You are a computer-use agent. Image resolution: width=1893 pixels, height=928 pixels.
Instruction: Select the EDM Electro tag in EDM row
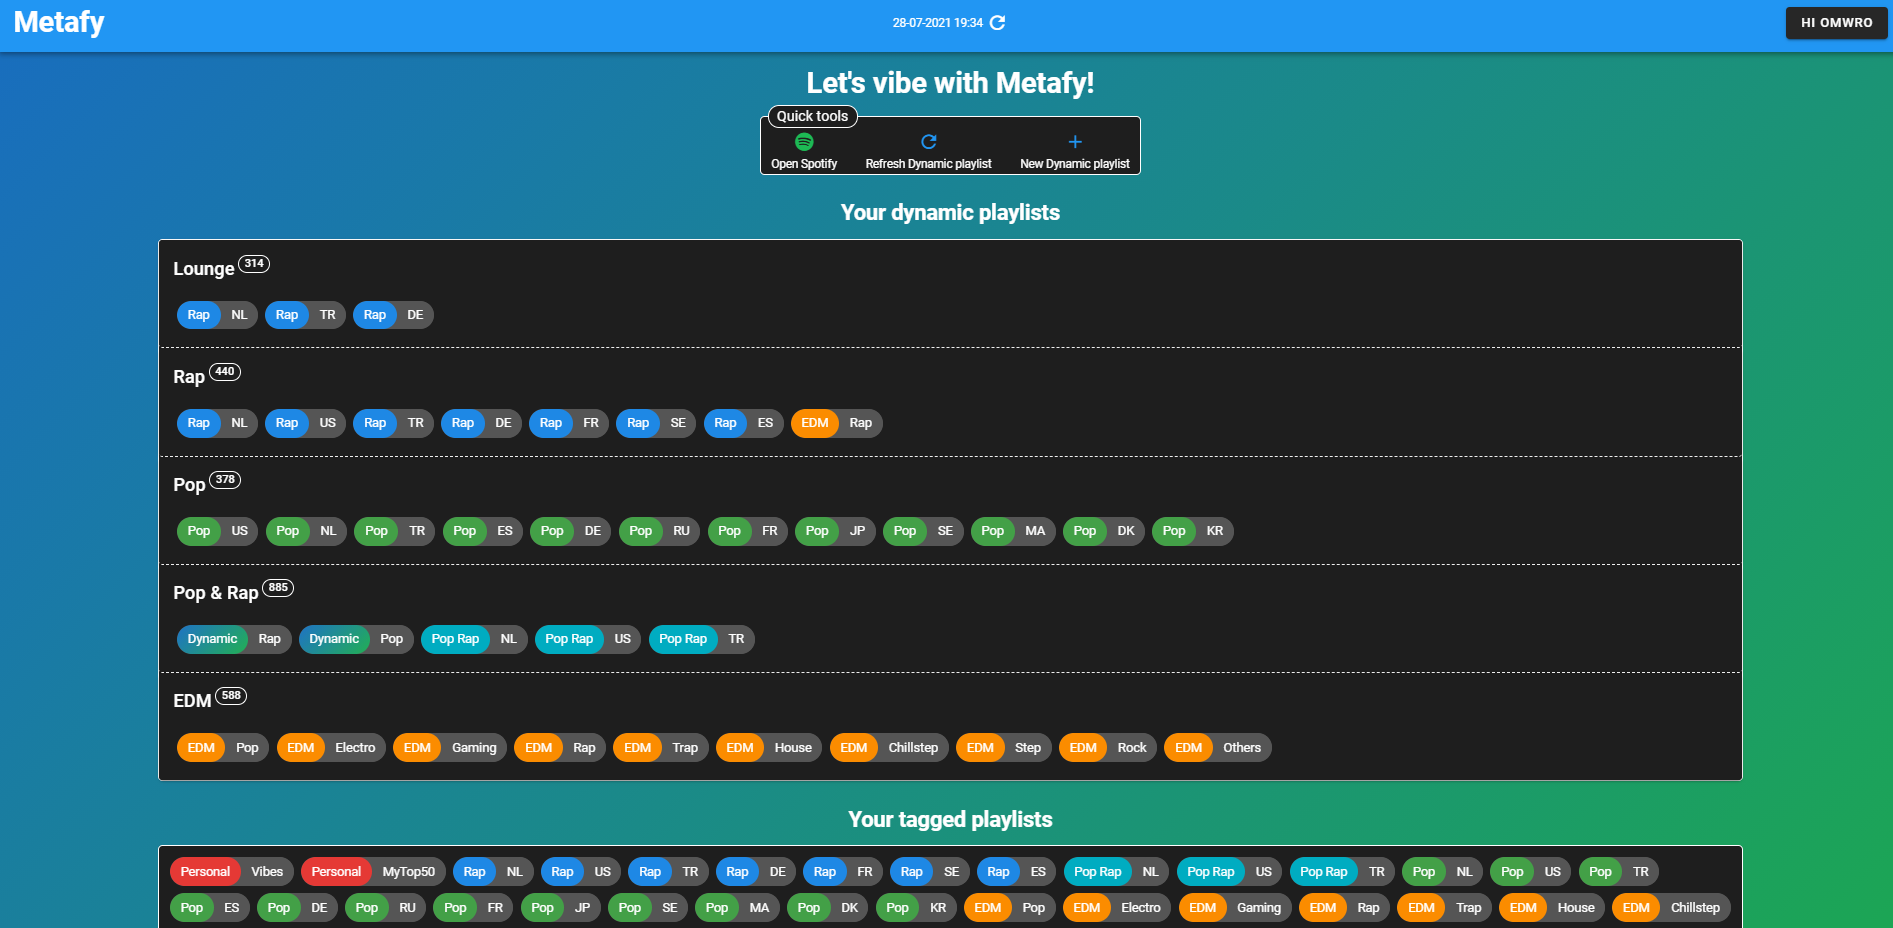point(331,748)
